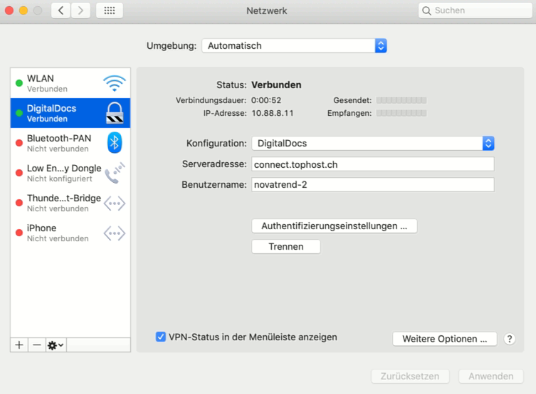The width and height of the screenshot is (536, 394).
Task: Open Weitere Optionen
Action: coord(445,339)
